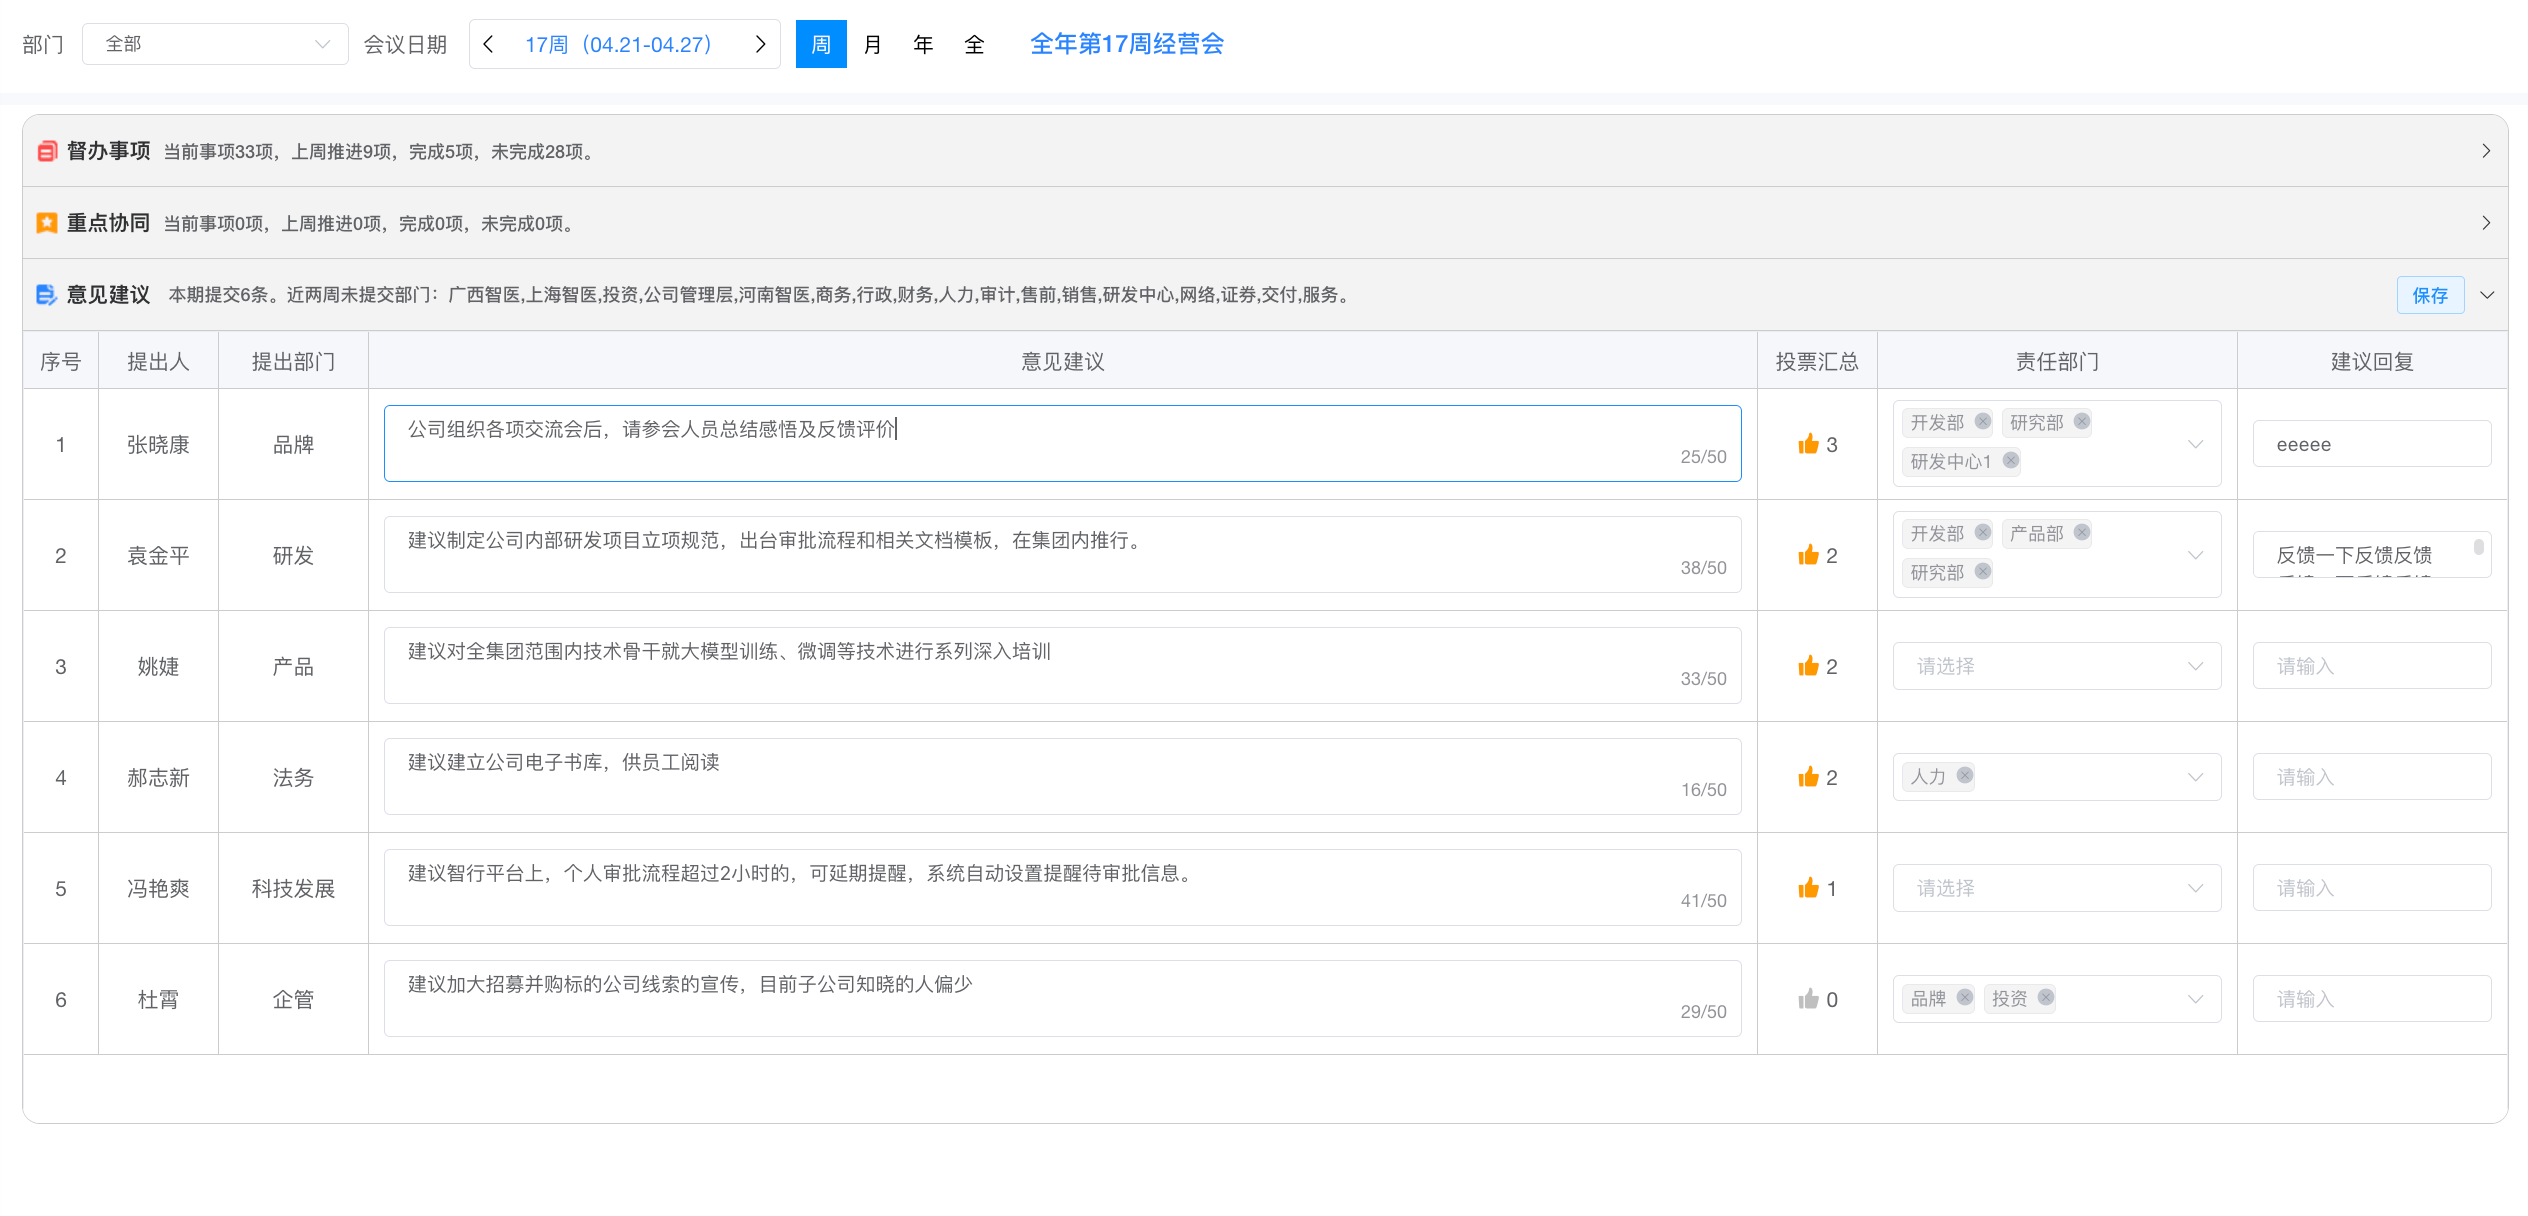Viewport: 2528px width, 1216px height.
Task: Upvote 杜霄's suggestion with grey thumbs-up
Action: (x=1808, y=999)
